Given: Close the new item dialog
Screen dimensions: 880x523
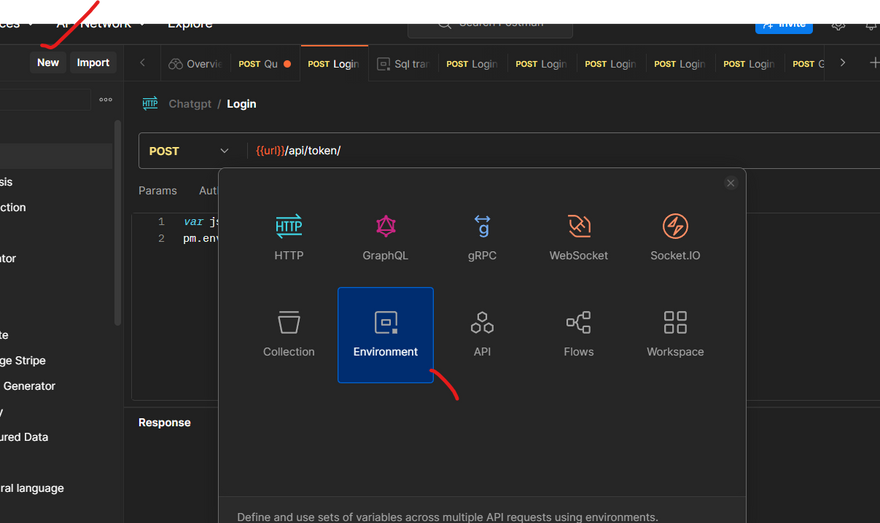Looking at the screenshot, I should point(731,183).
